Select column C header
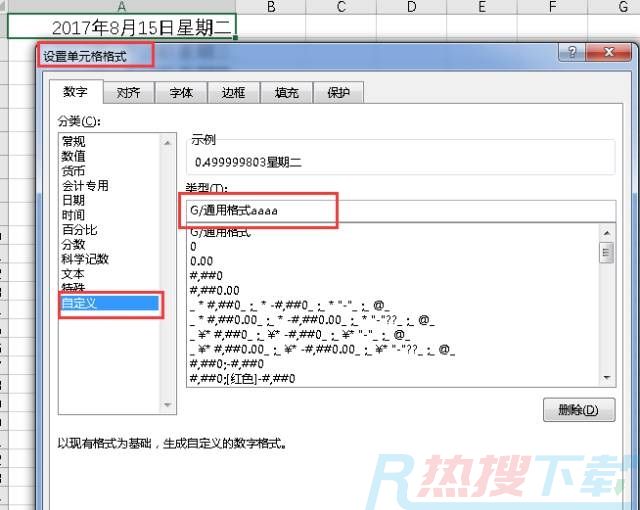The height and width of the screenshot is (510, 640). tap(341, 7)
